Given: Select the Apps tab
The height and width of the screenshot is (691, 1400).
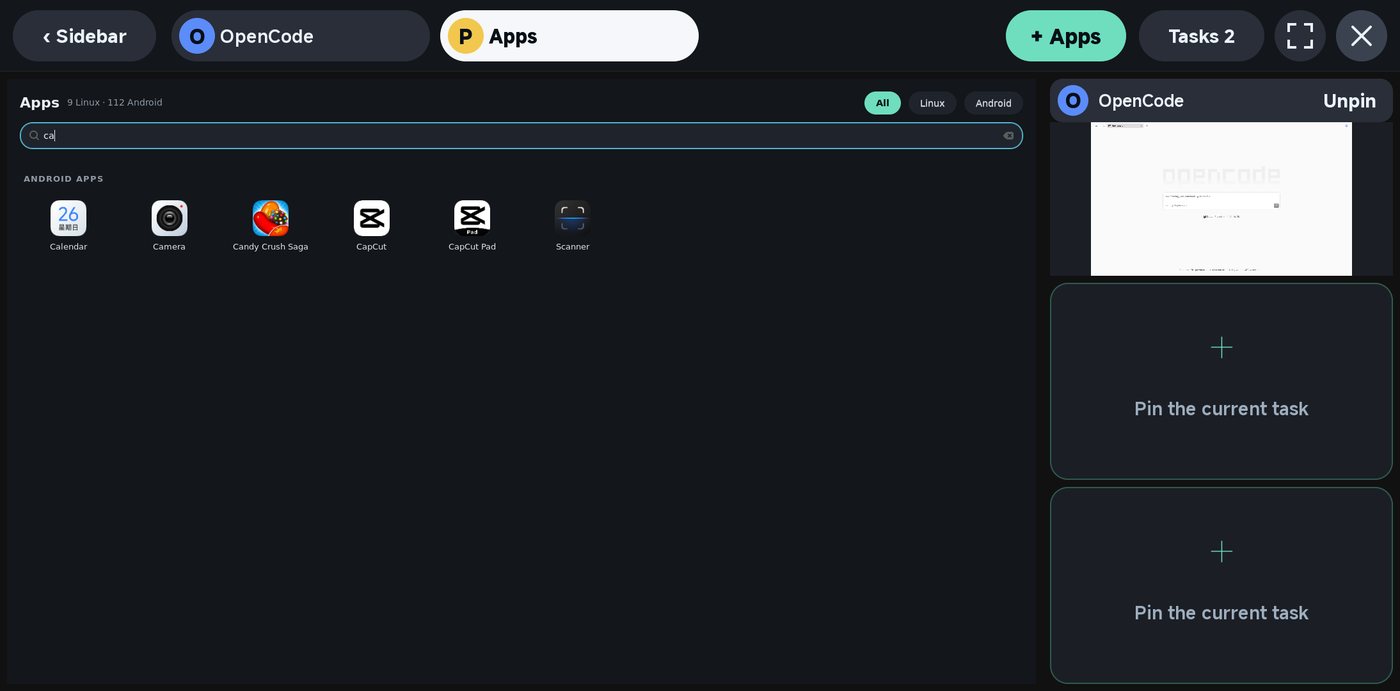Looking at the screenshot, I should 569,36.
